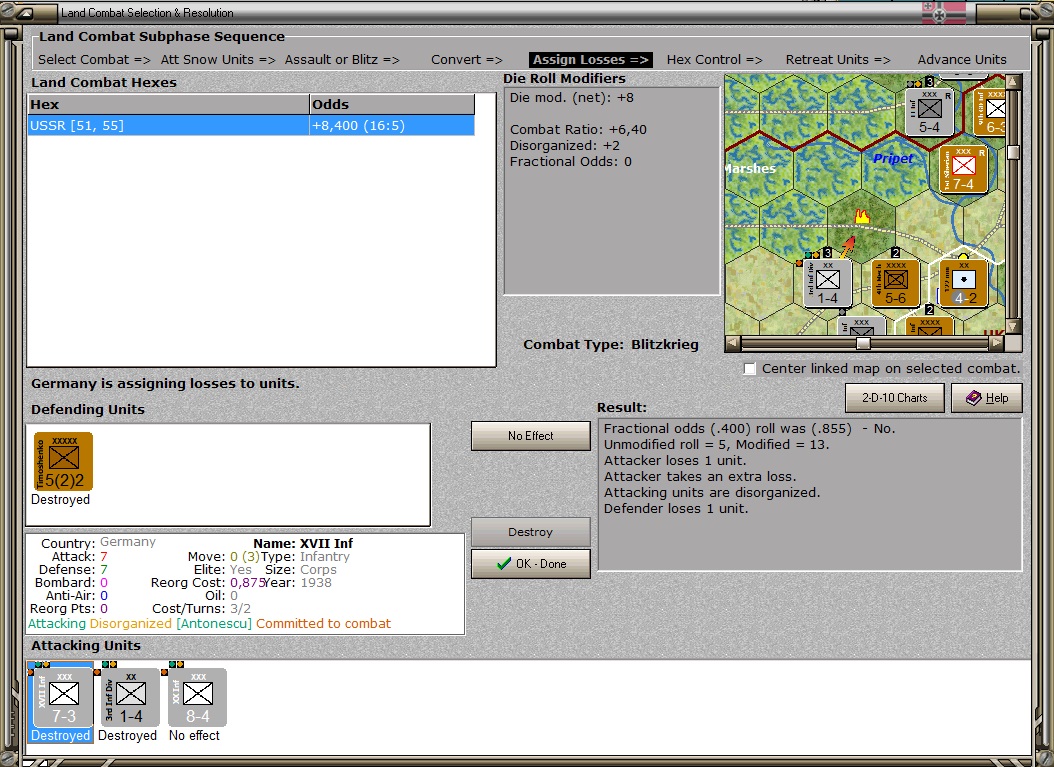The height and width of the screenshot is (767, 1054).
Task: Select the 3rd Inf Div 1-4 attacking unit
Action: click(x=128, y=698)
